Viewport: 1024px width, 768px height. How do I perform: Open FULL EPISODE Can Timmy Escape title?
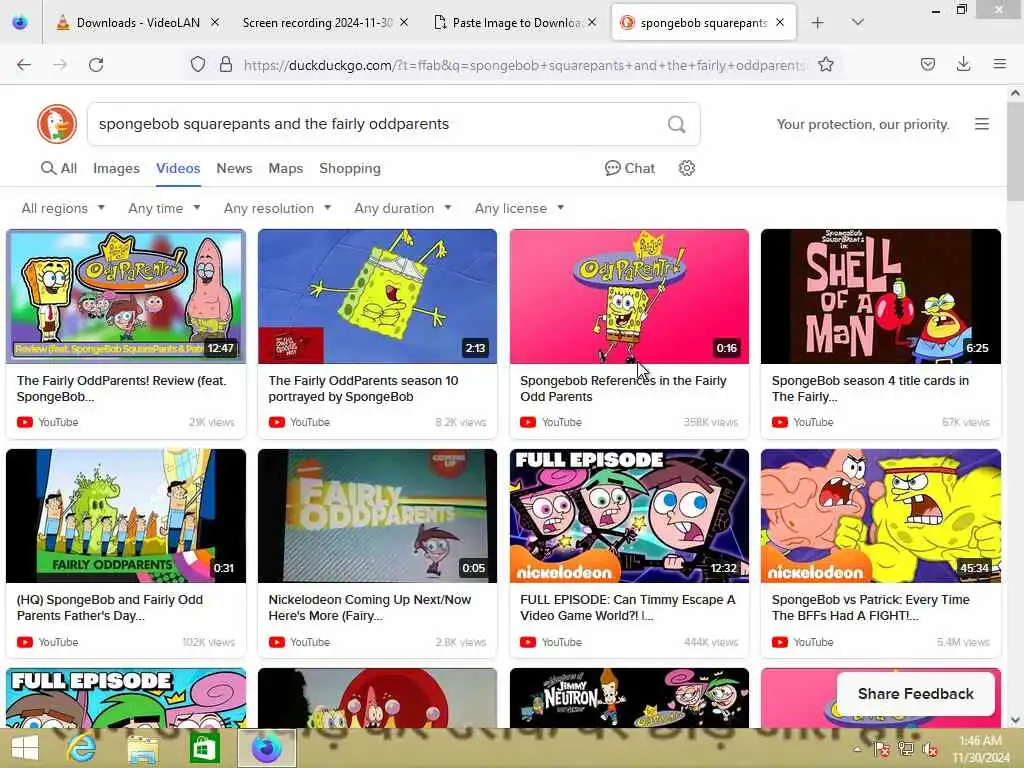[628, 607]
